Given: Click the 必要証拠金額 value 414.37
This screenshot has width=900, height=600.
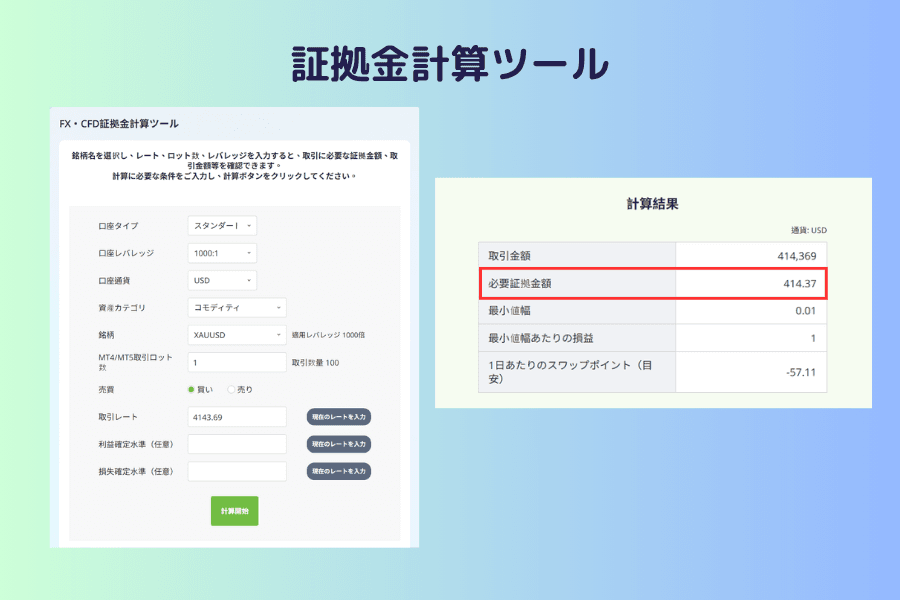Looking at the screenshot, I should 800,284.
